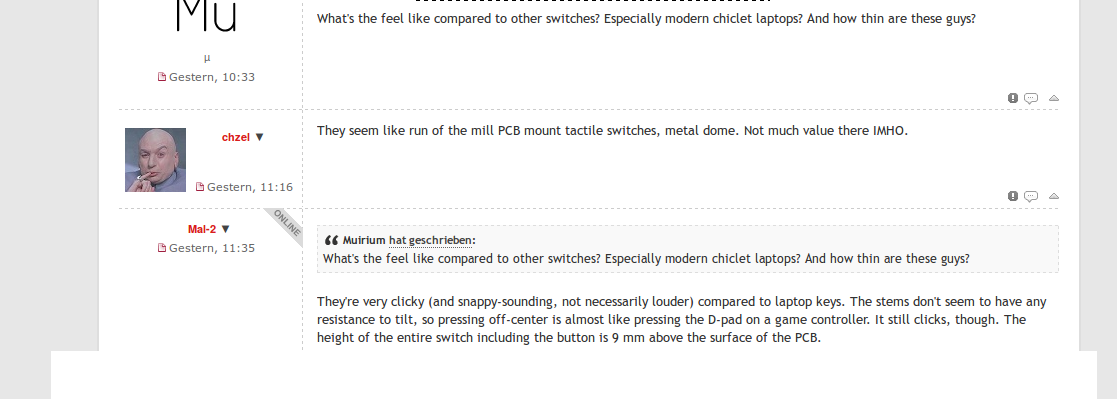Screen dimensions: 1117x399
Task: Open chzel's user profile link
Action: click(x=236, y=137)
